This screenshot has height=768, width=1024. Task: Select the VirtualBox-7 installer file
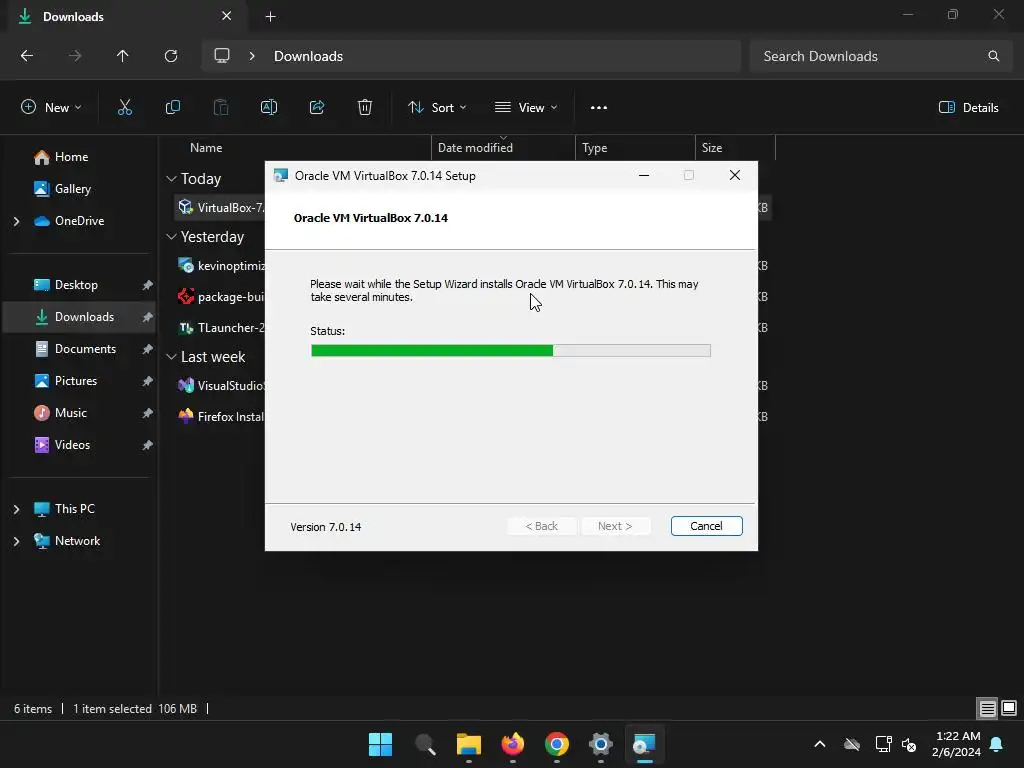click(x=220, y=208)
